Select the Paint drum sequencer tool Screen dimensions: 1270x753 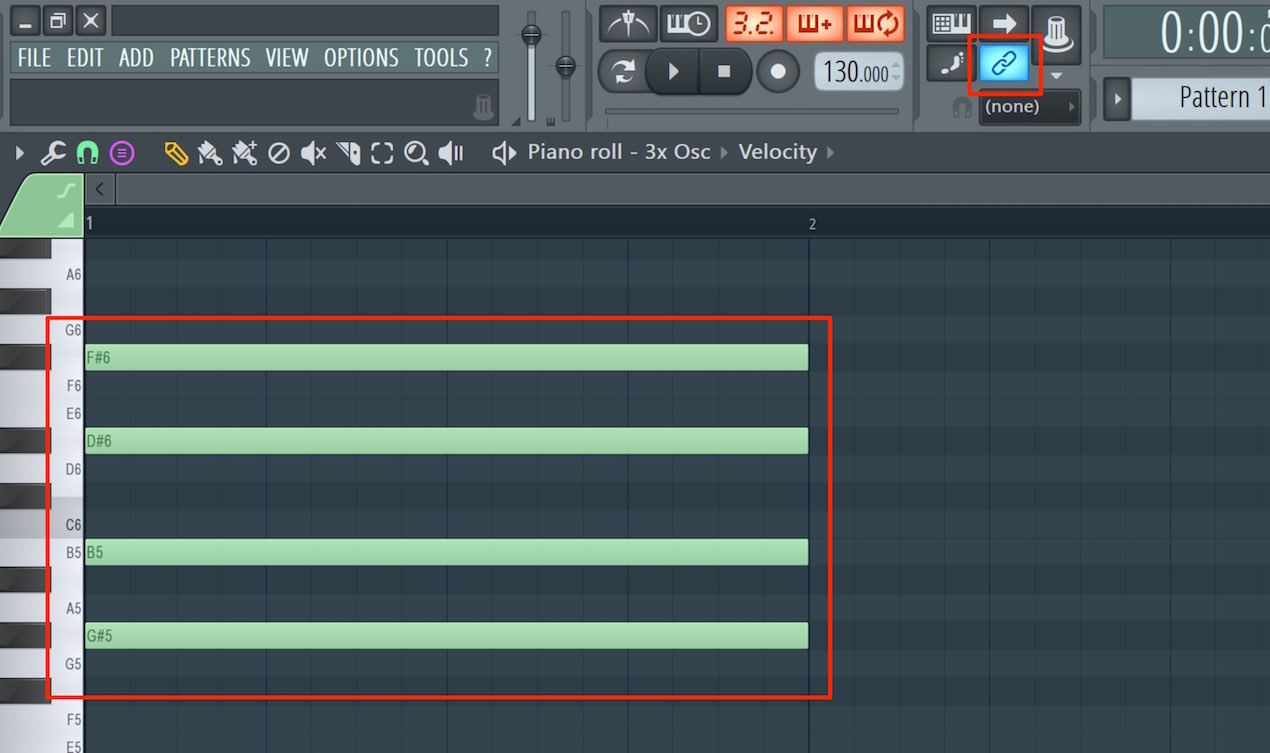pyautogui.click(x=245, y=153)
